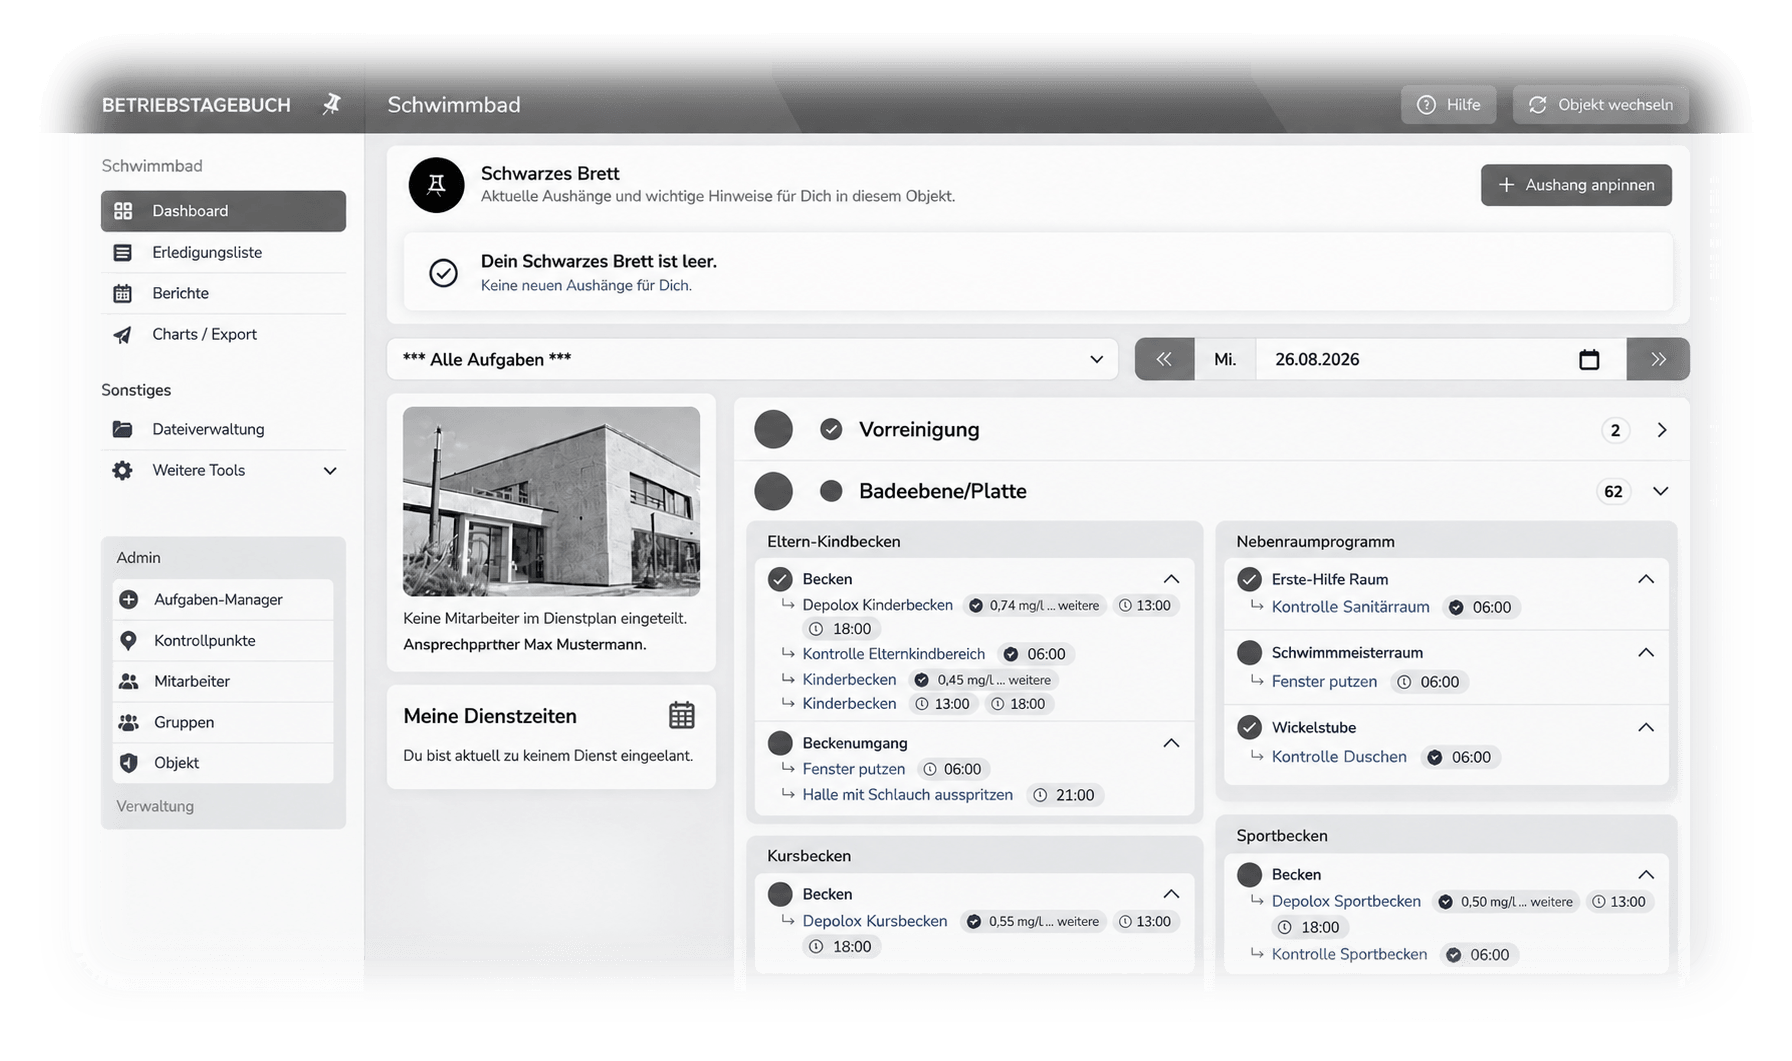The height and width of the screenshot is (1061, 1792).
Task: Toggle the Vorreinigung check status circle
Action: 831,429
